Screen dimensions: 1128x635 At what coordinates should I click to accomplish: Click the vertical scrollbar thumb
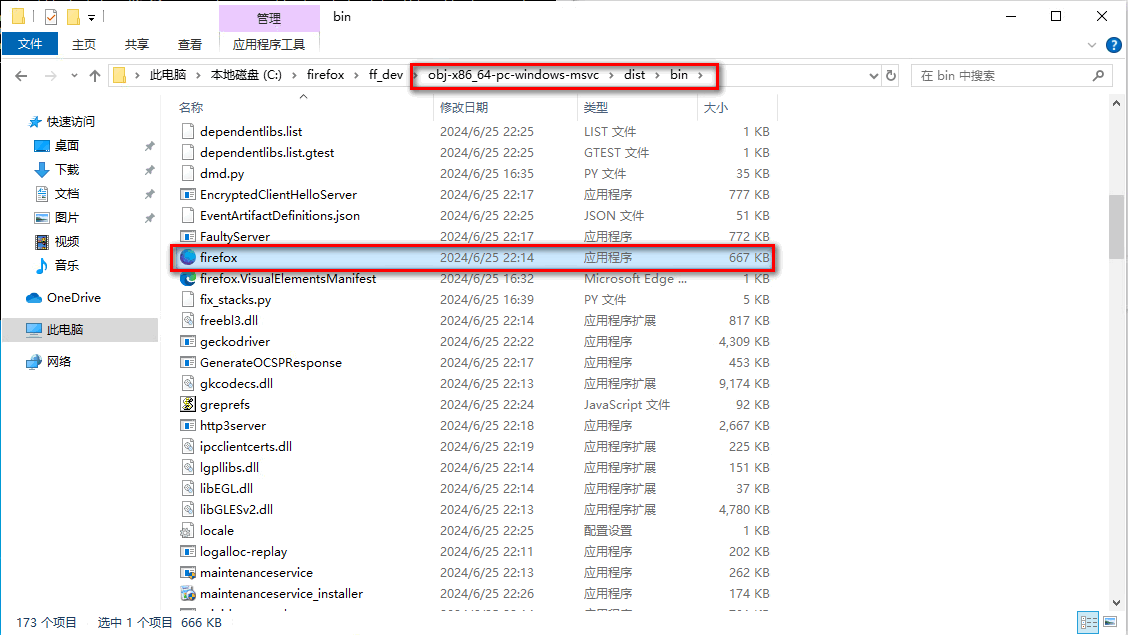(1116, 227)
